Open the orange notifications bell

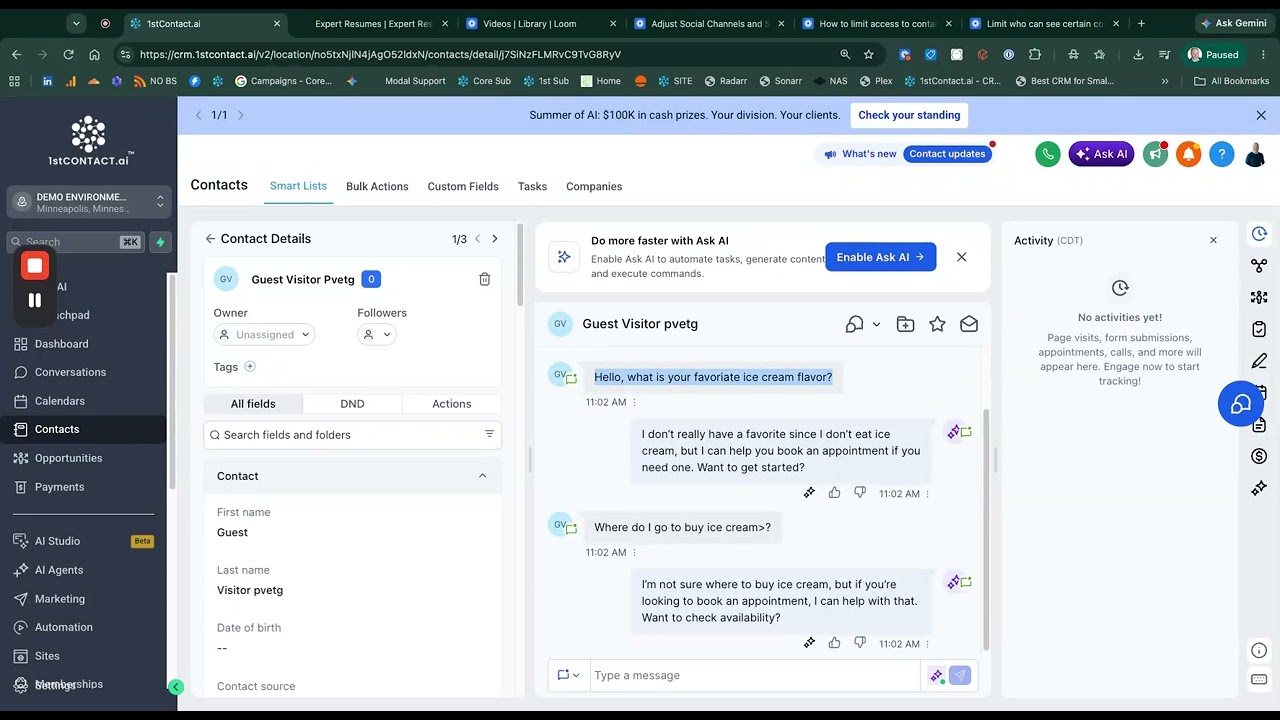coord(1188,154)
